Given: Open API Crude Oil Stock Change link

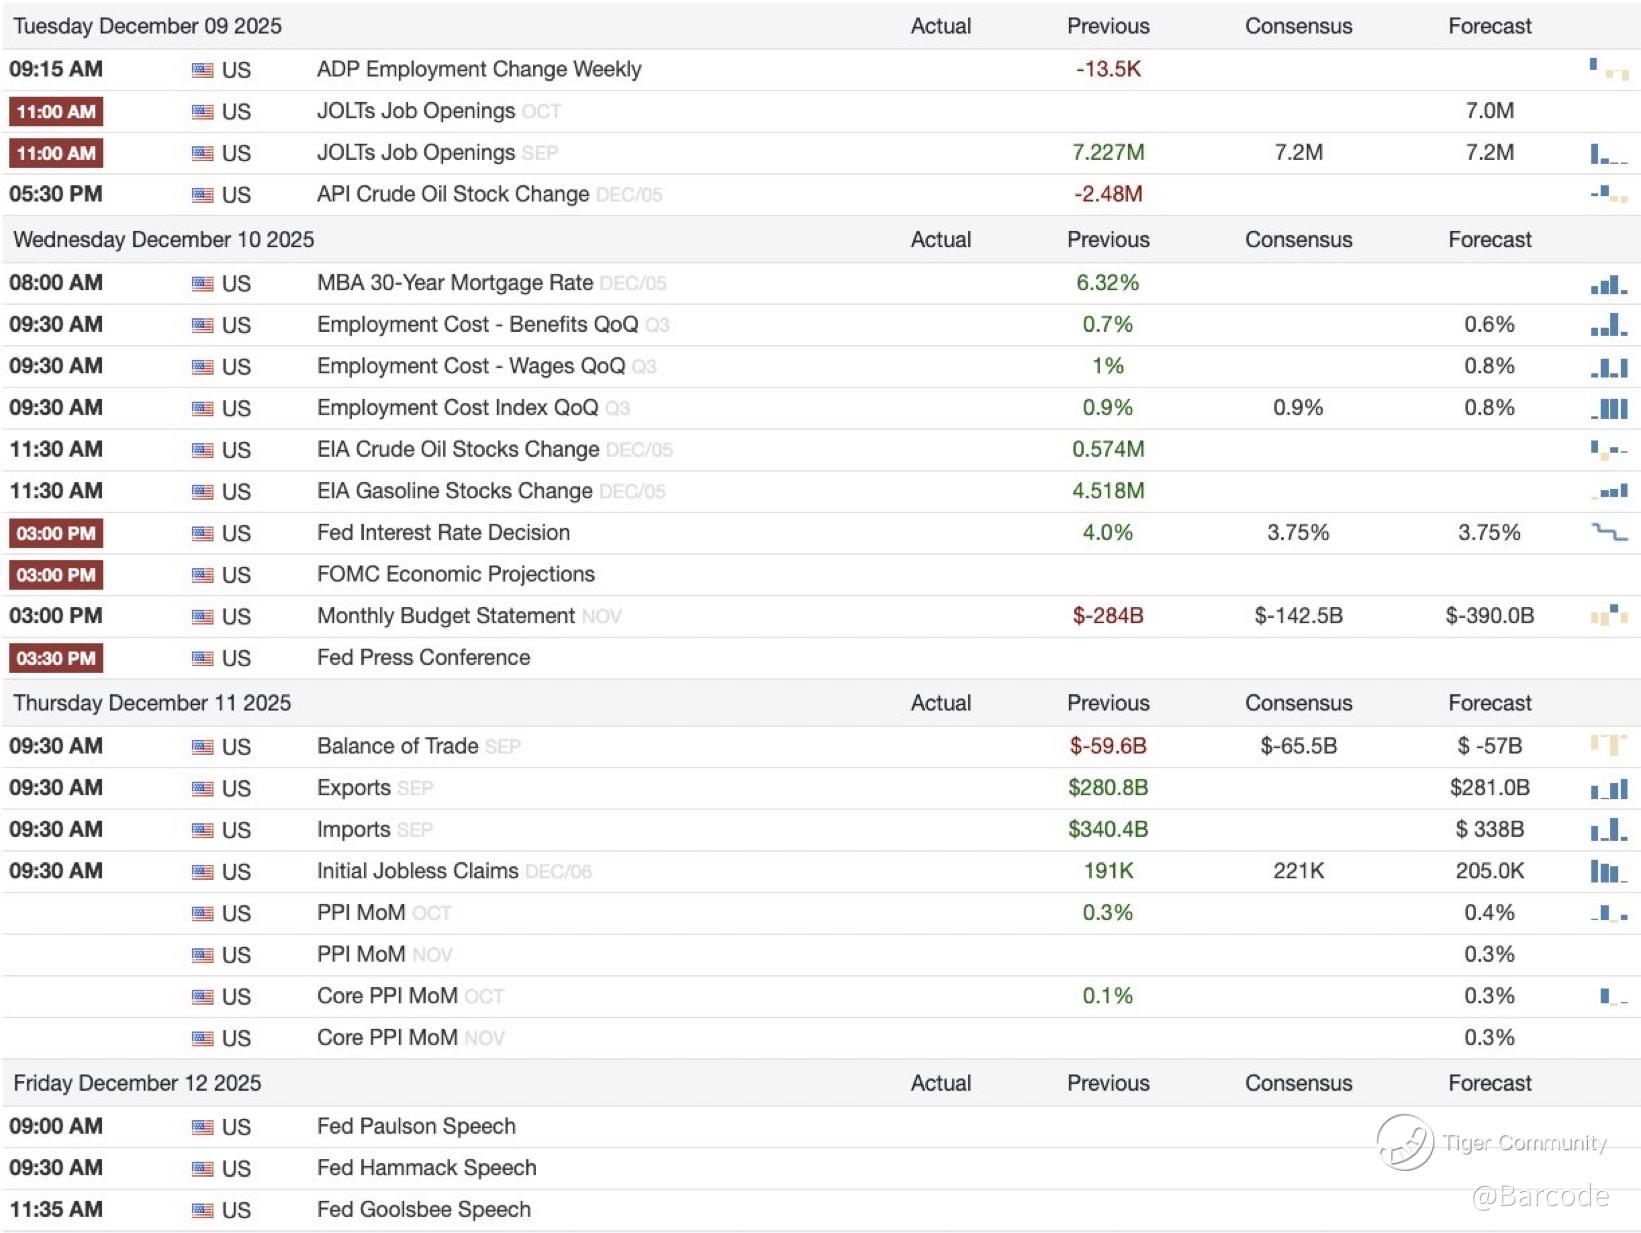Looking at the screenshot, I should (x=453, y=194).
